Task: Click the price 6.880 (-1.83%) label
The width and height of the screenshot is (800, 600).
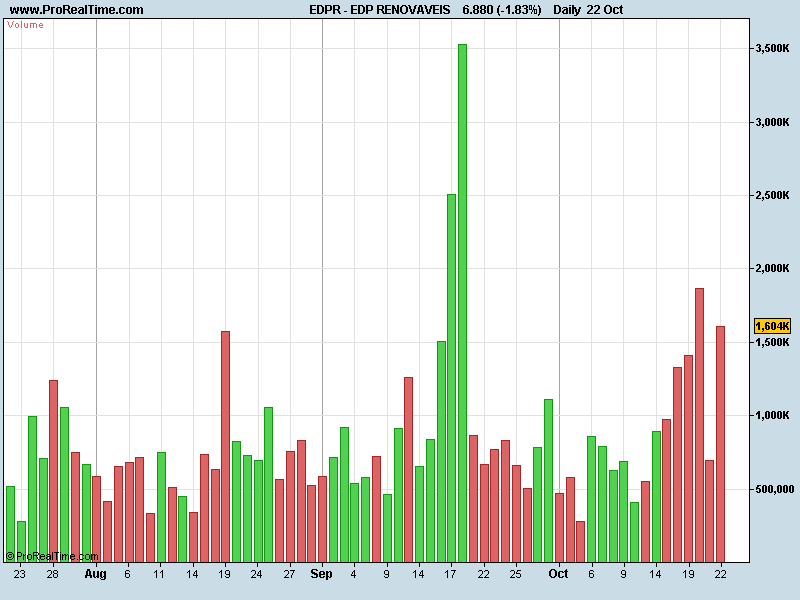Action: point(502,10)
